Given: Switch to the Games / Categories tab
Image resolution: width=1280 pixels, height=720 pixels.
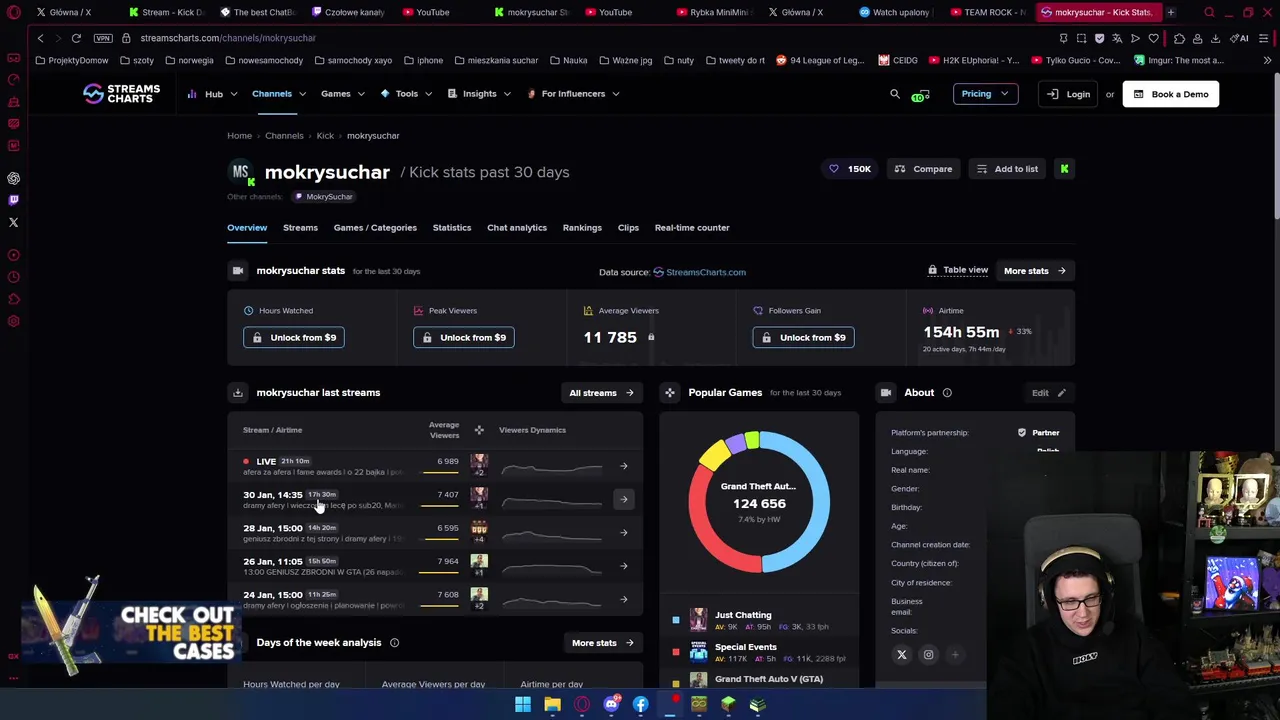Looking at the screenshot, I should (375, 228).
